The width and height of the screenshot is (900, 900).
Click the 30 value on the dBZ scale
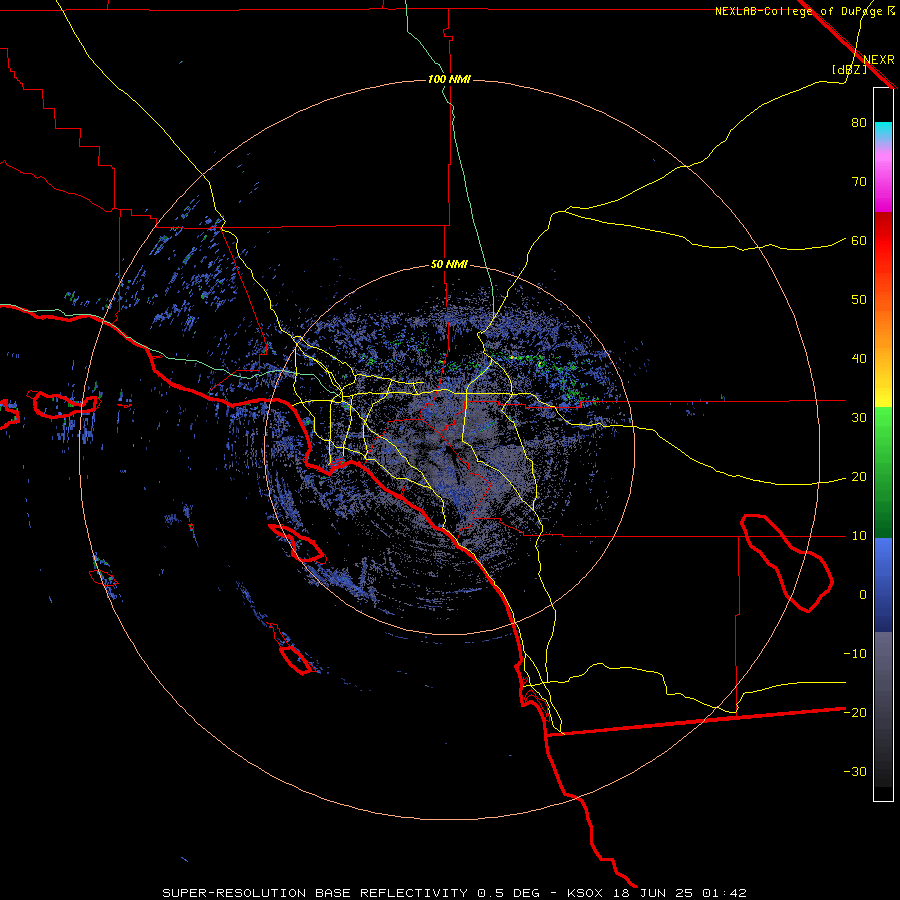click(859, 418)
